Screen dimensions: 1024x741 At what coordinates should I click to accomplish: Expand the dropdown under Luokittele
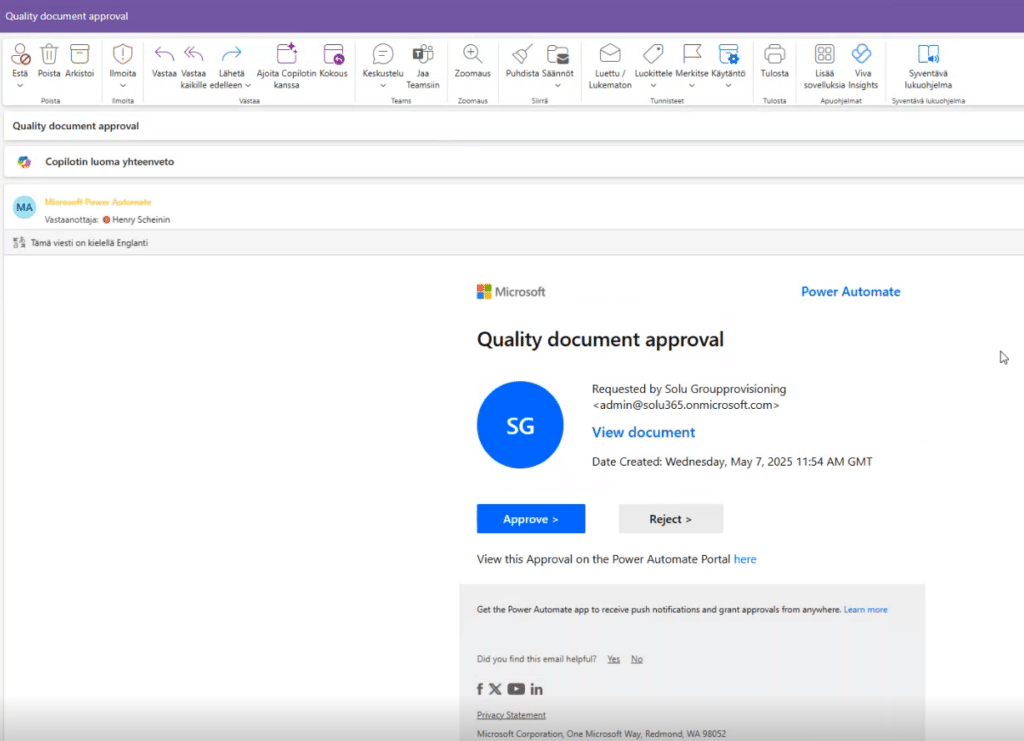coord(653,86)
